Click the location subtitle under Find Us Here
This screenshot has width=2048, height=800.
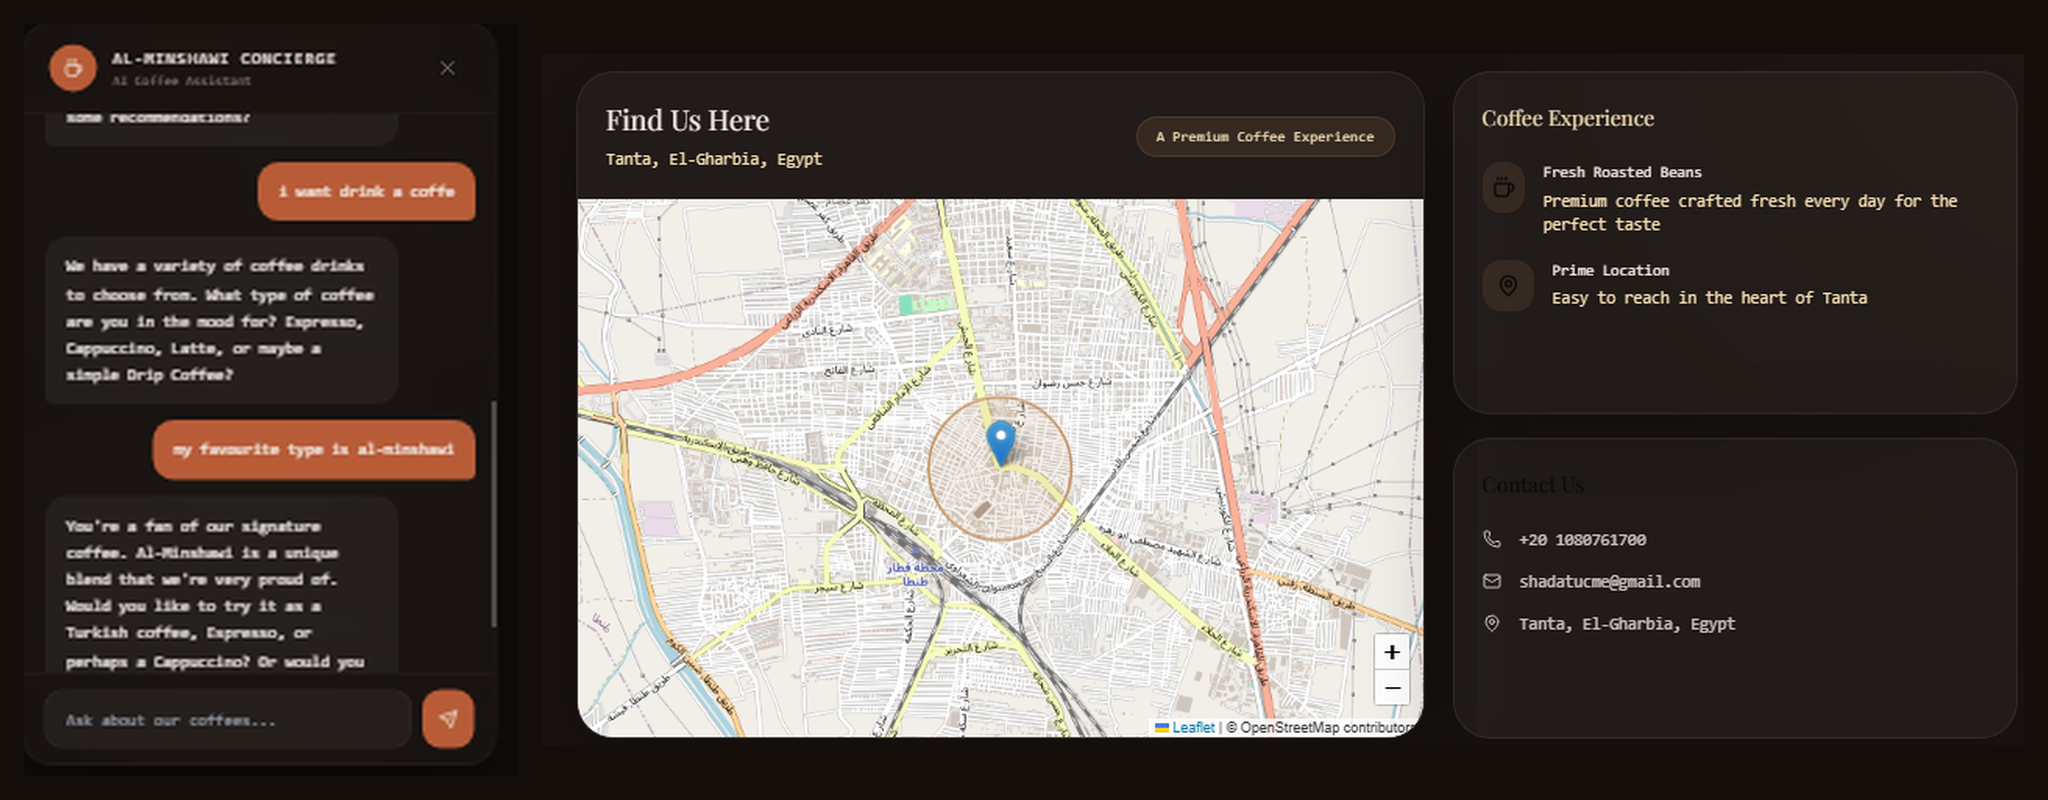[x=714, y=159]
